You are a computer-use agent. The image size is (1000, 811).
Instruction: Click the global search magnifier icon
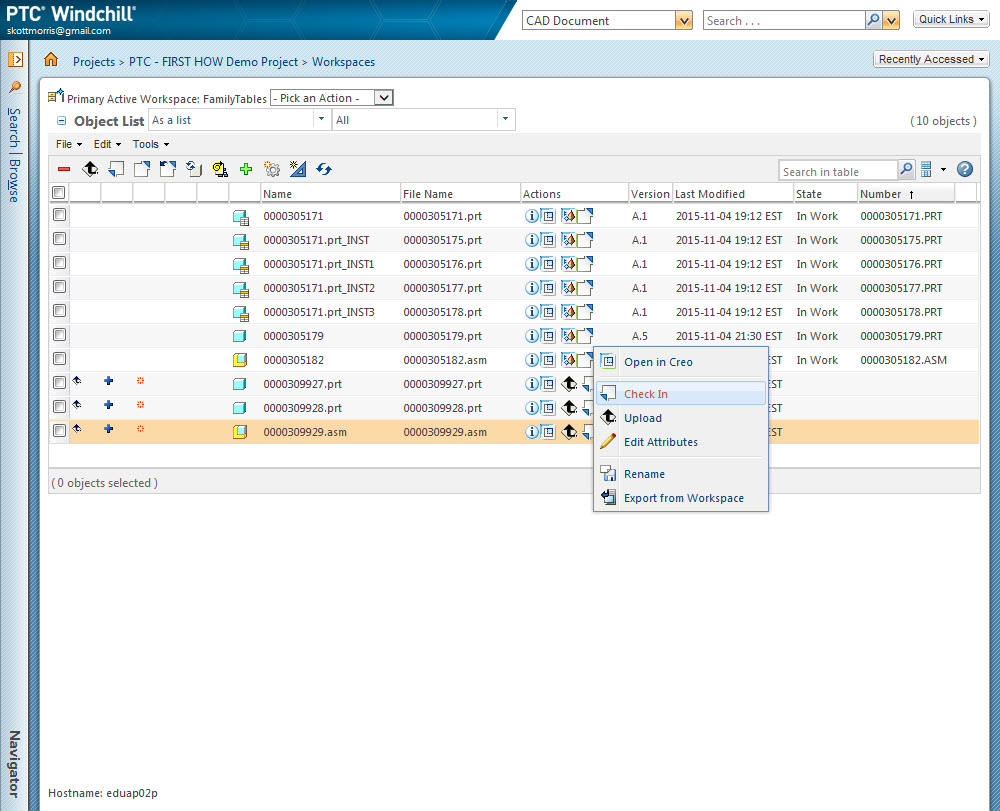click(873, 20)
